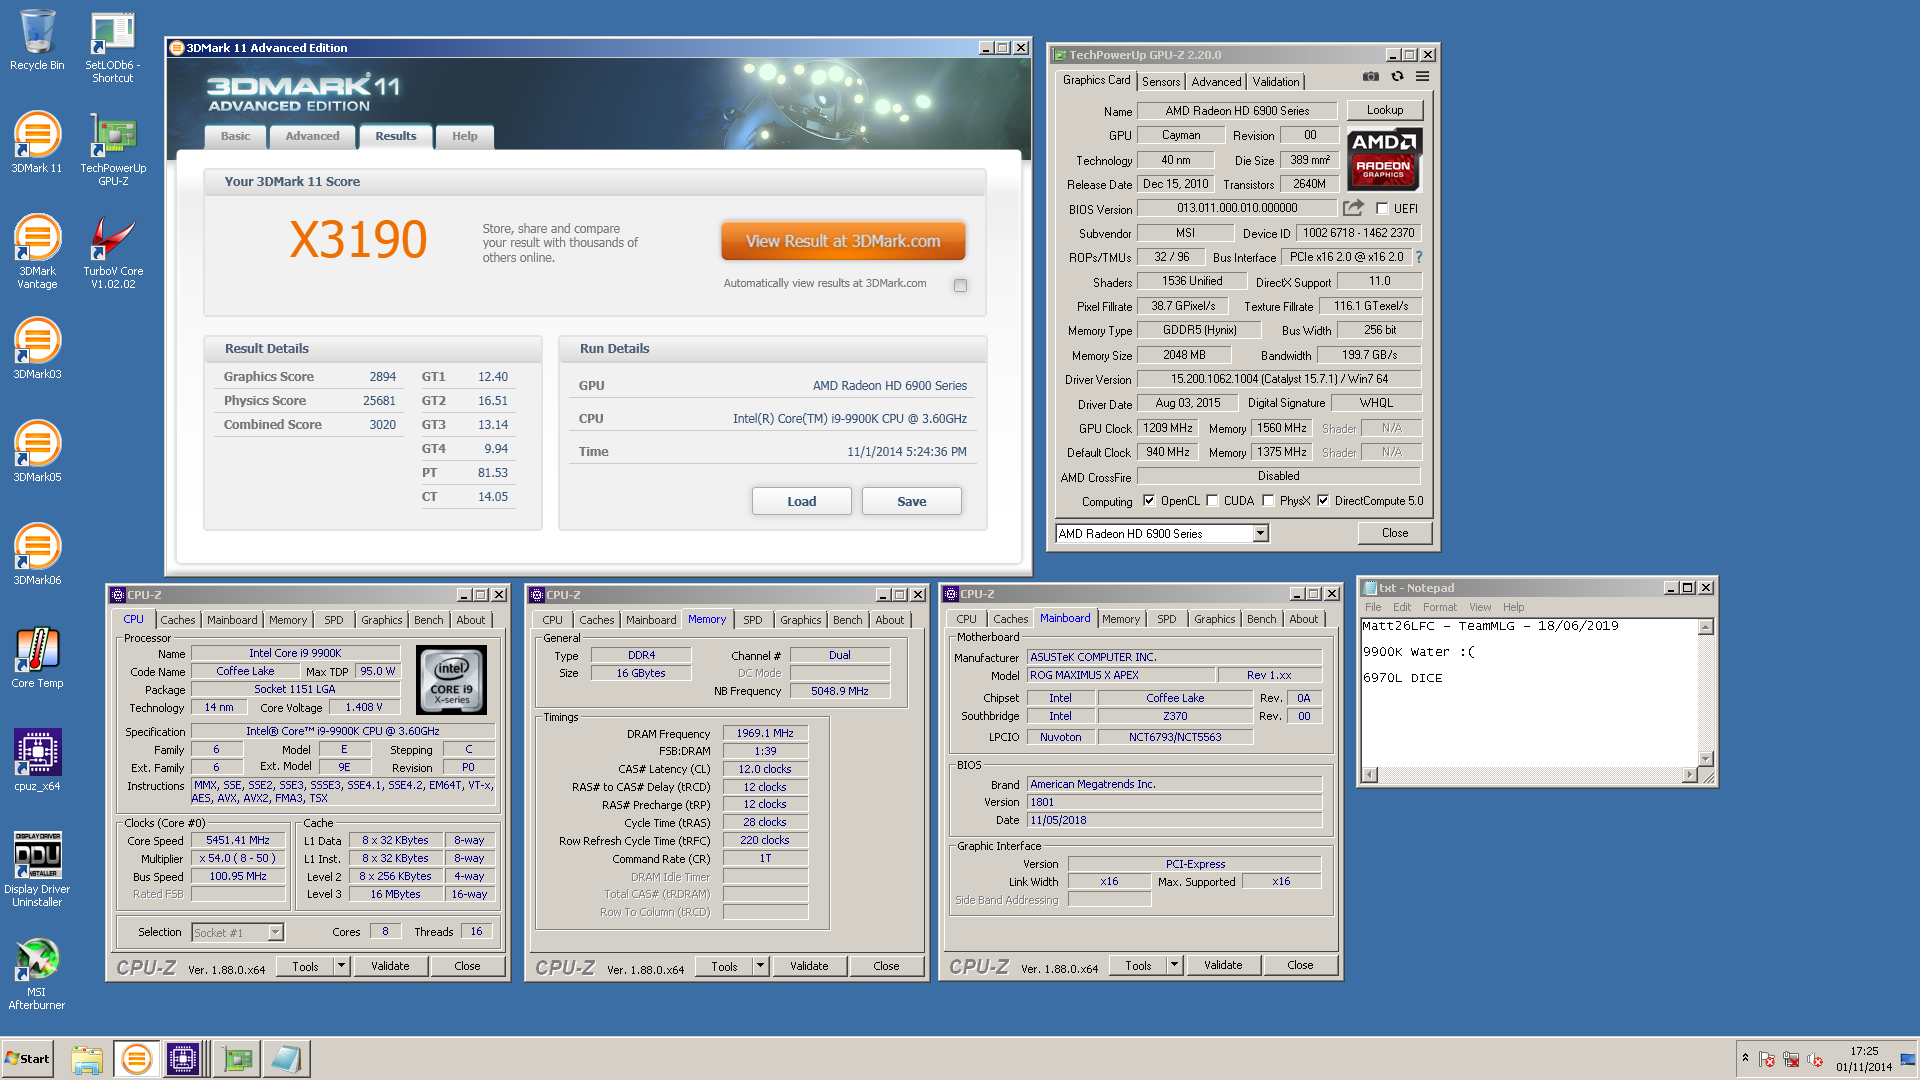Screen dimensions: 1920x1080
Task: Switch to the Basic tab in 3DMark 11
Action: coord(236,136)
